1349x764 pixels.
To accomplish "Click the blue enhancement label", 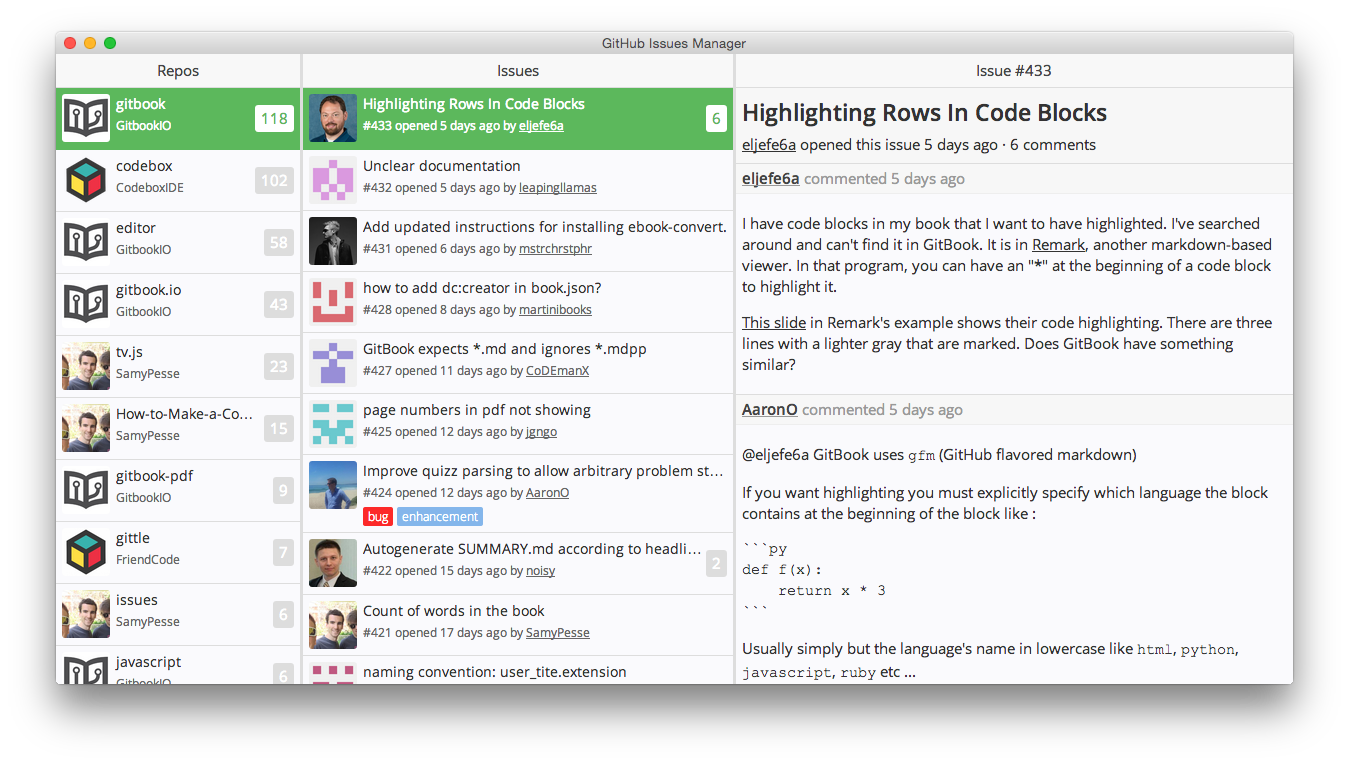I will click(x=440, y=517).
